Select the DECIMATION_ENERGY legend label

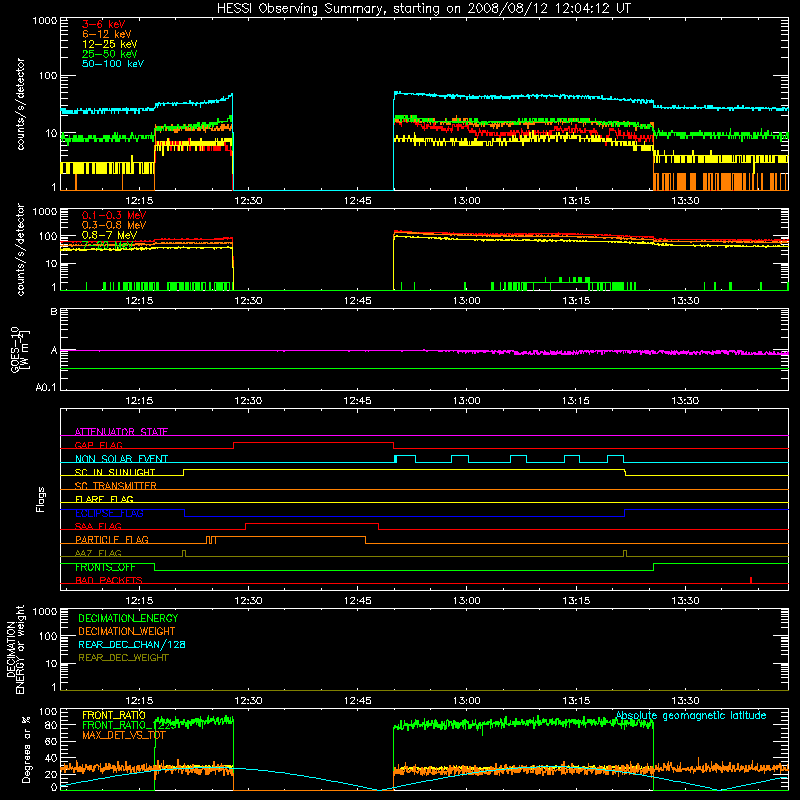128,618
